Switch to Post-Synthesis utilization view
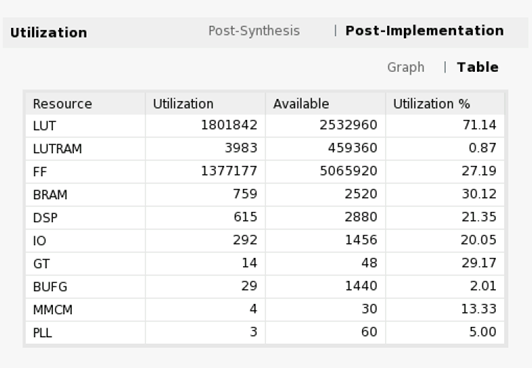Image resolution: width=532 pixels, height=368 pixels. coord(254,31)
